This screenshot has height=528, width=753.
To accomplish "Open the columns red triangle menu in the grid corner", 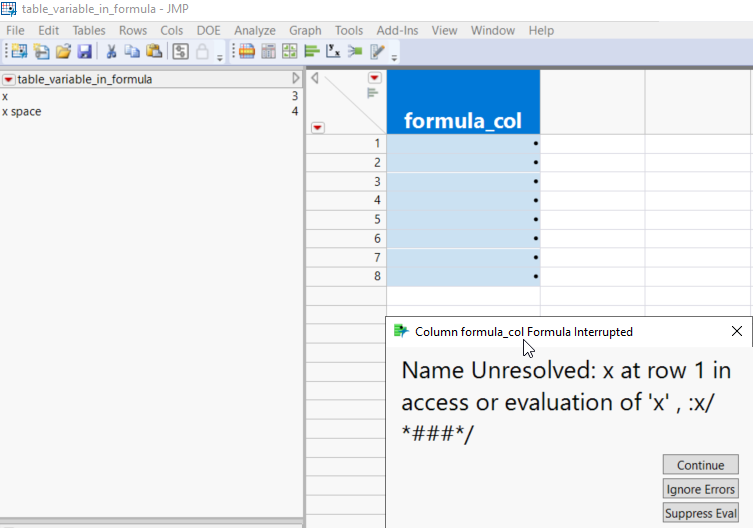I will pyautogui.click(x=375, y=78).
